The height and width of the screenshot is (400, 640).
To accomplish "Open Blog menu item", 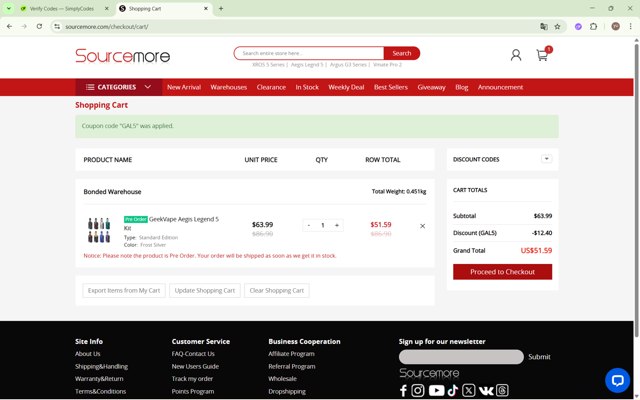I will click(462, 87).
